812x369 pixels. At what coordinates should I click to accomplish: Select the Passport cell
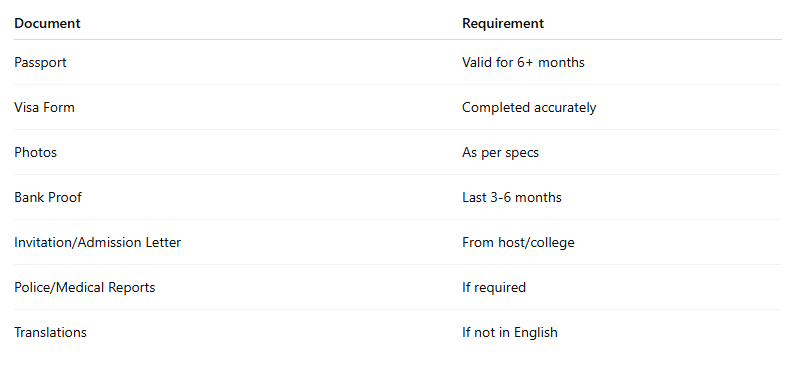point(40,62)
